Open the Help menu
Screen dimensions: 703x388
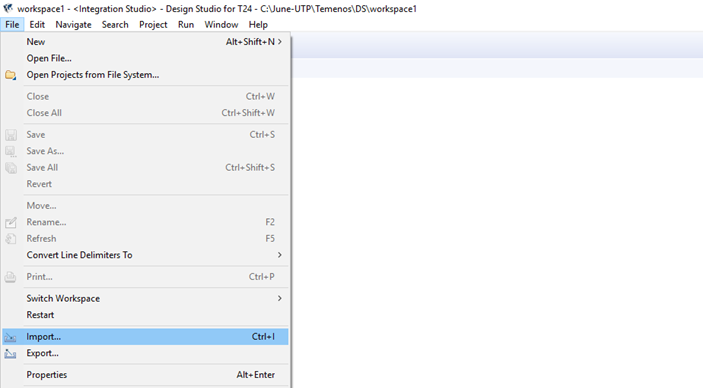[258, 25]
